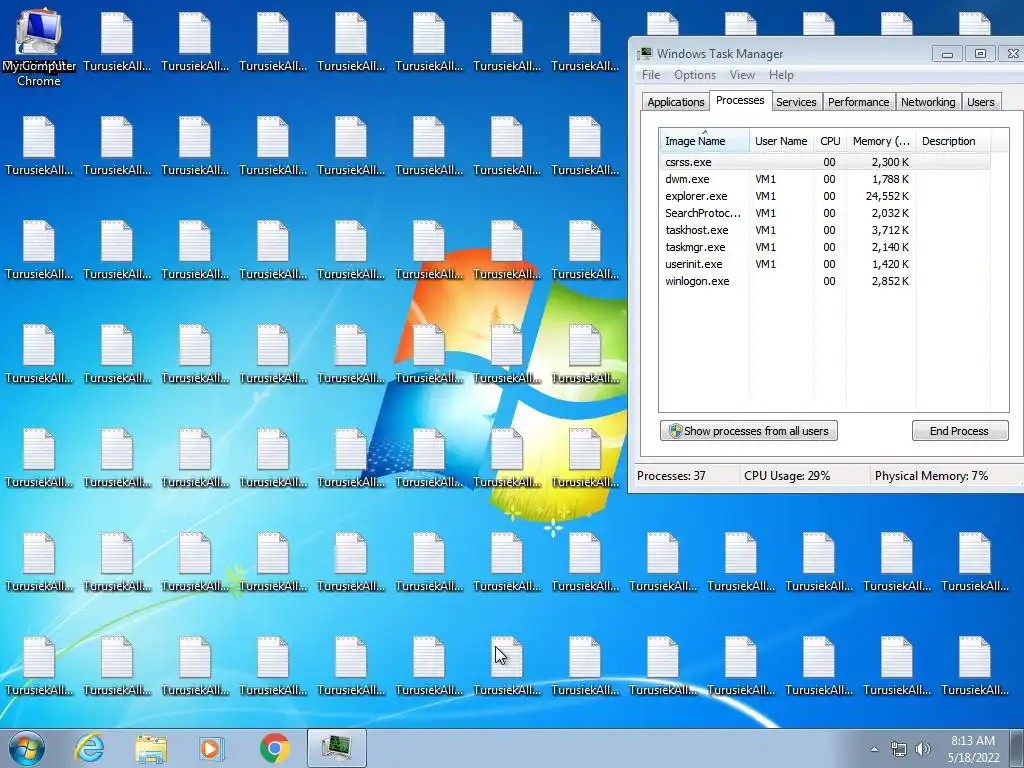Screen dimensions: 1024x768
Task: Click the Processes: 37 status text
Action: (x=671, y=476)
